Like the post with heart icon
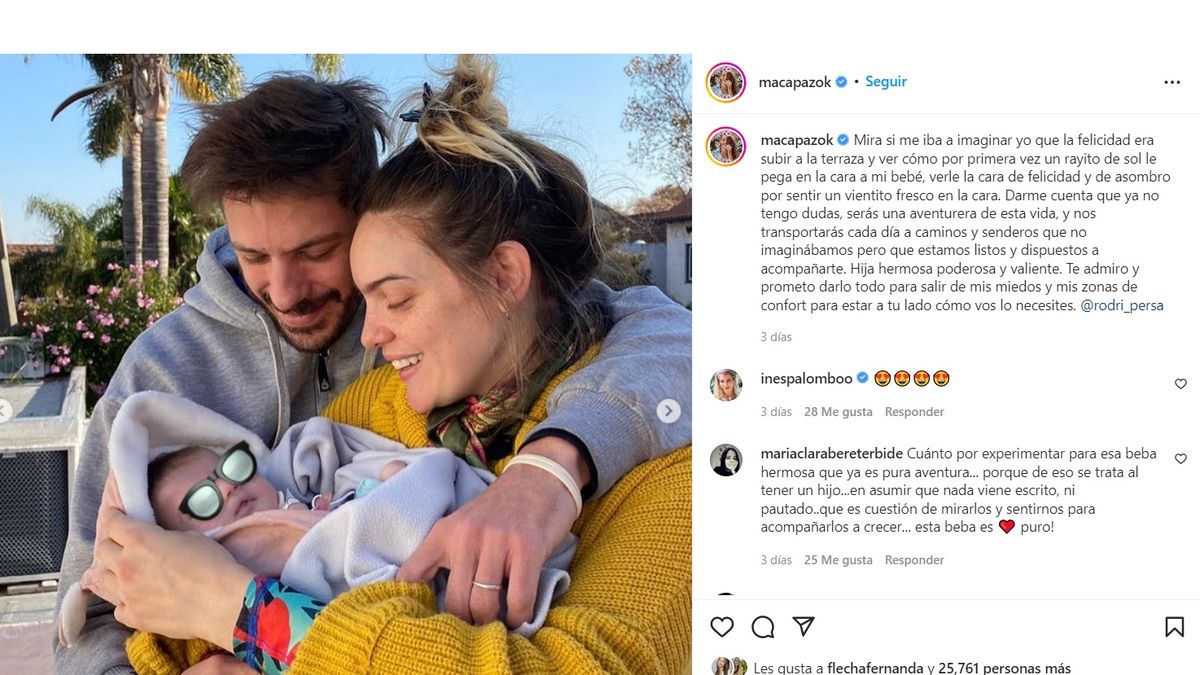Screen dimensions: 1200x675 pyautogui.click(x=722, y=626)
